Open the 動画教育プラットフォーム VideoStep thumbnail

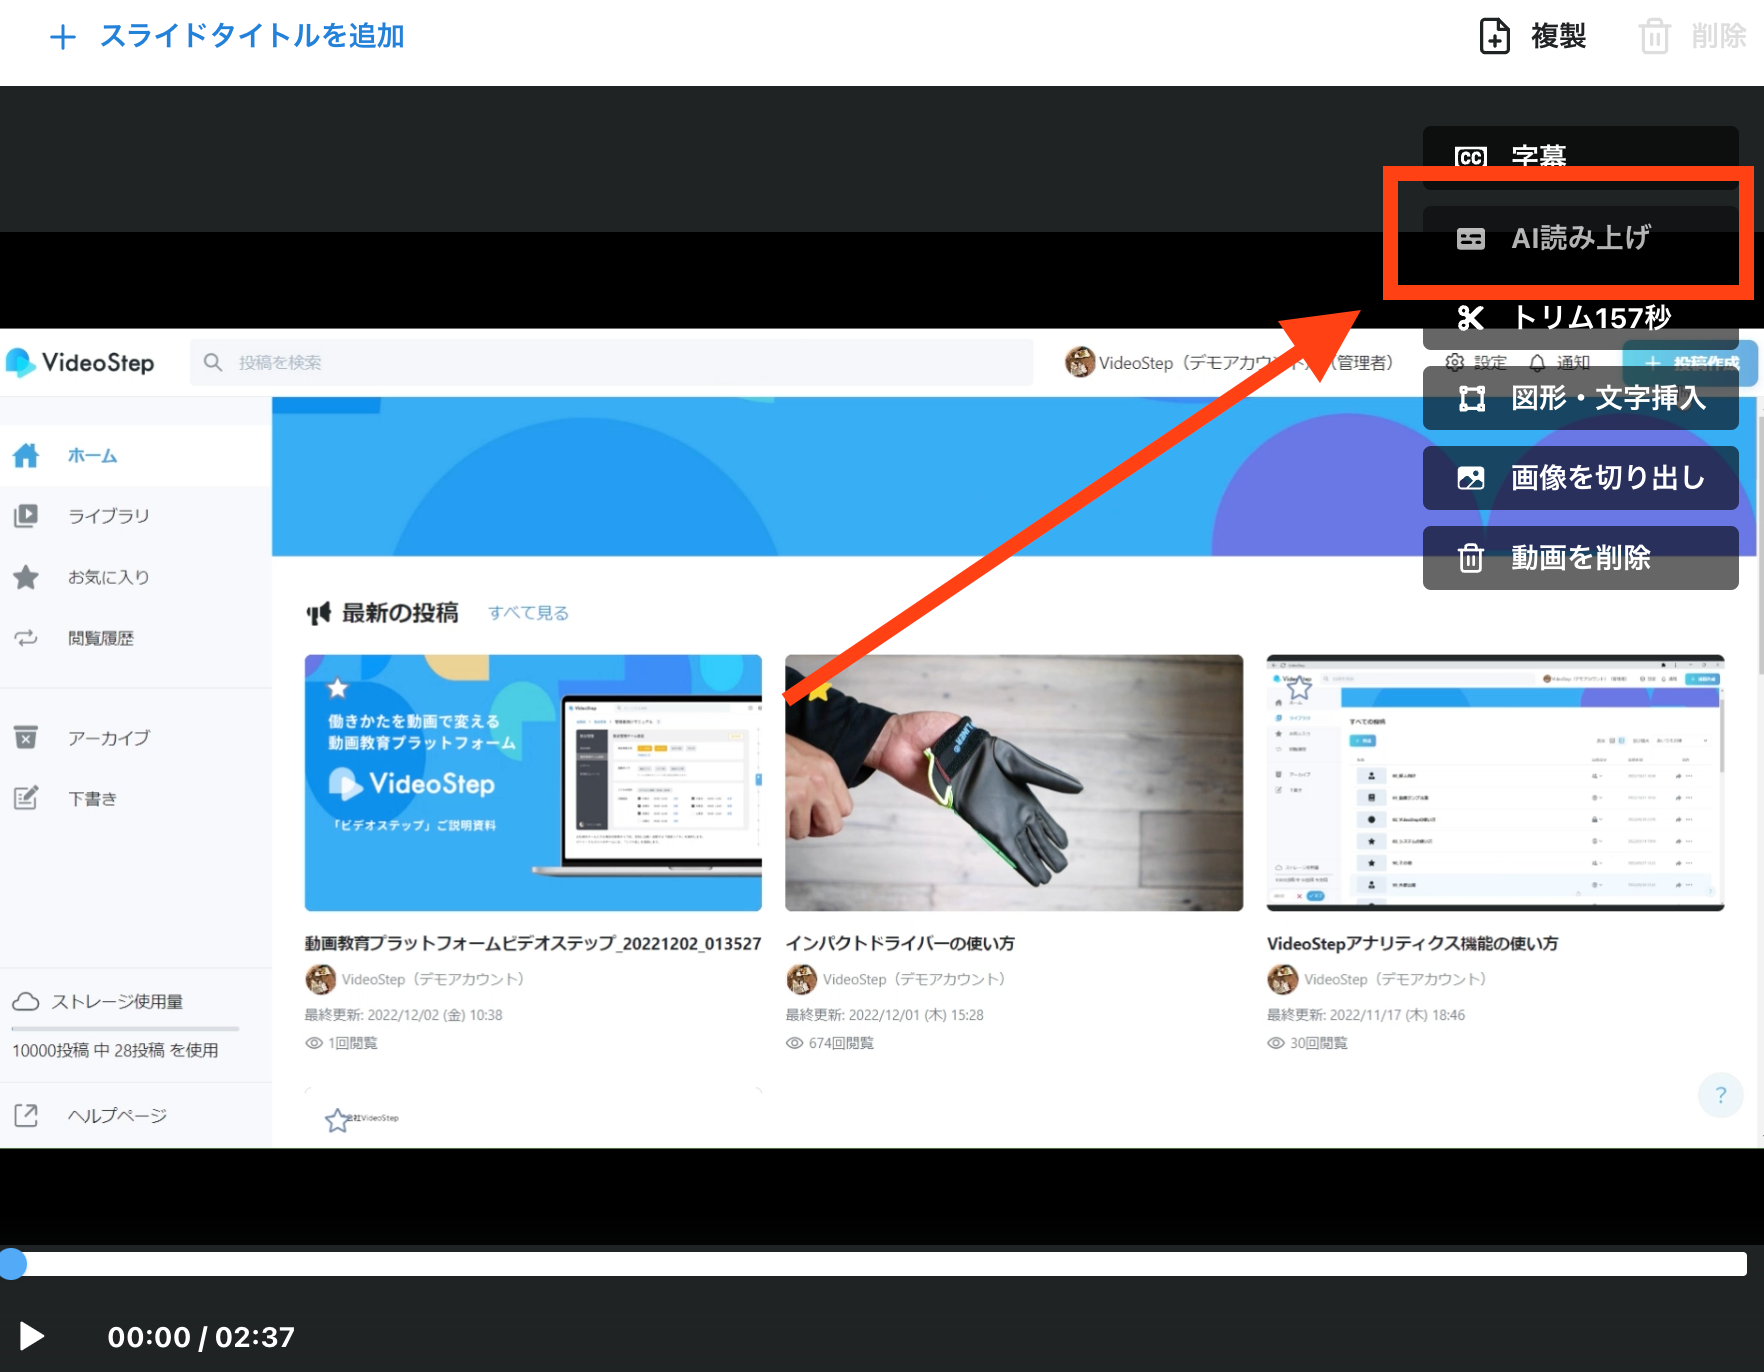(533, 783)
